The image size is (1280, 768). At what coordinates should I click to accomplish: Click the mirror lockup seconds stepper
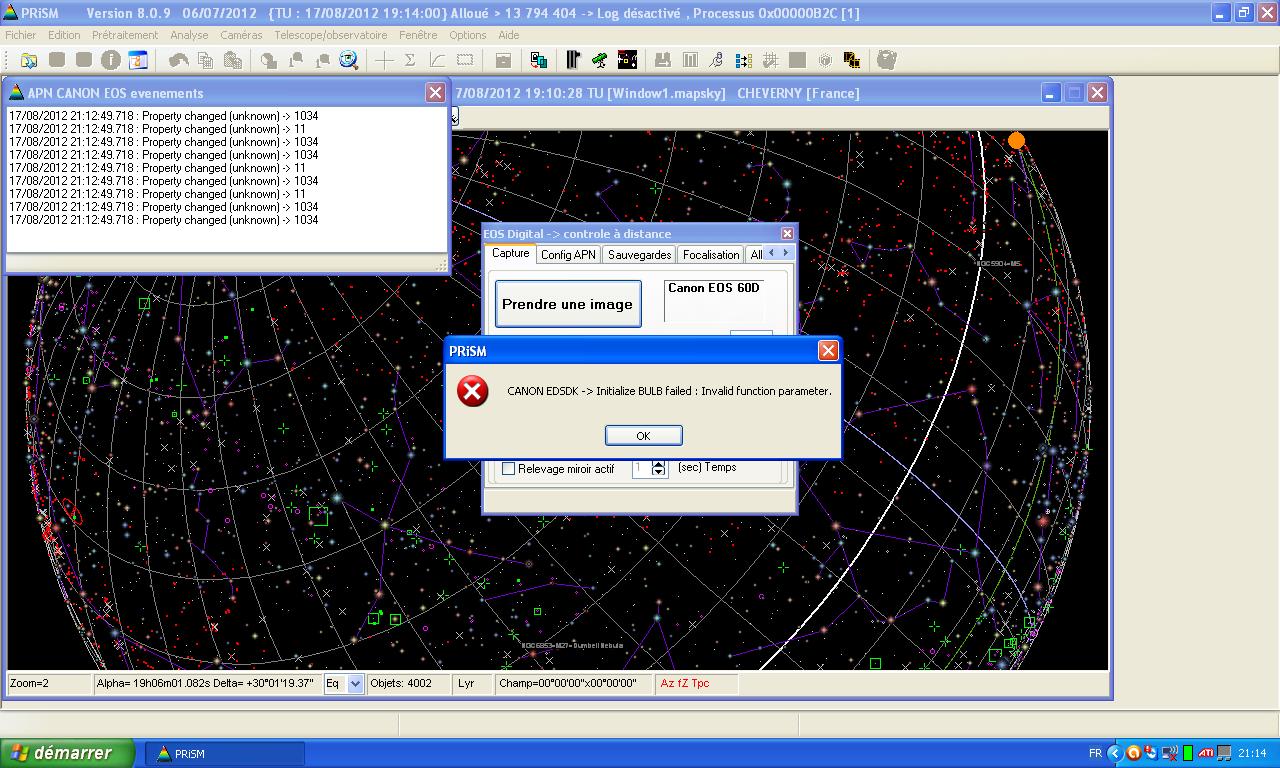coord(658,468)
